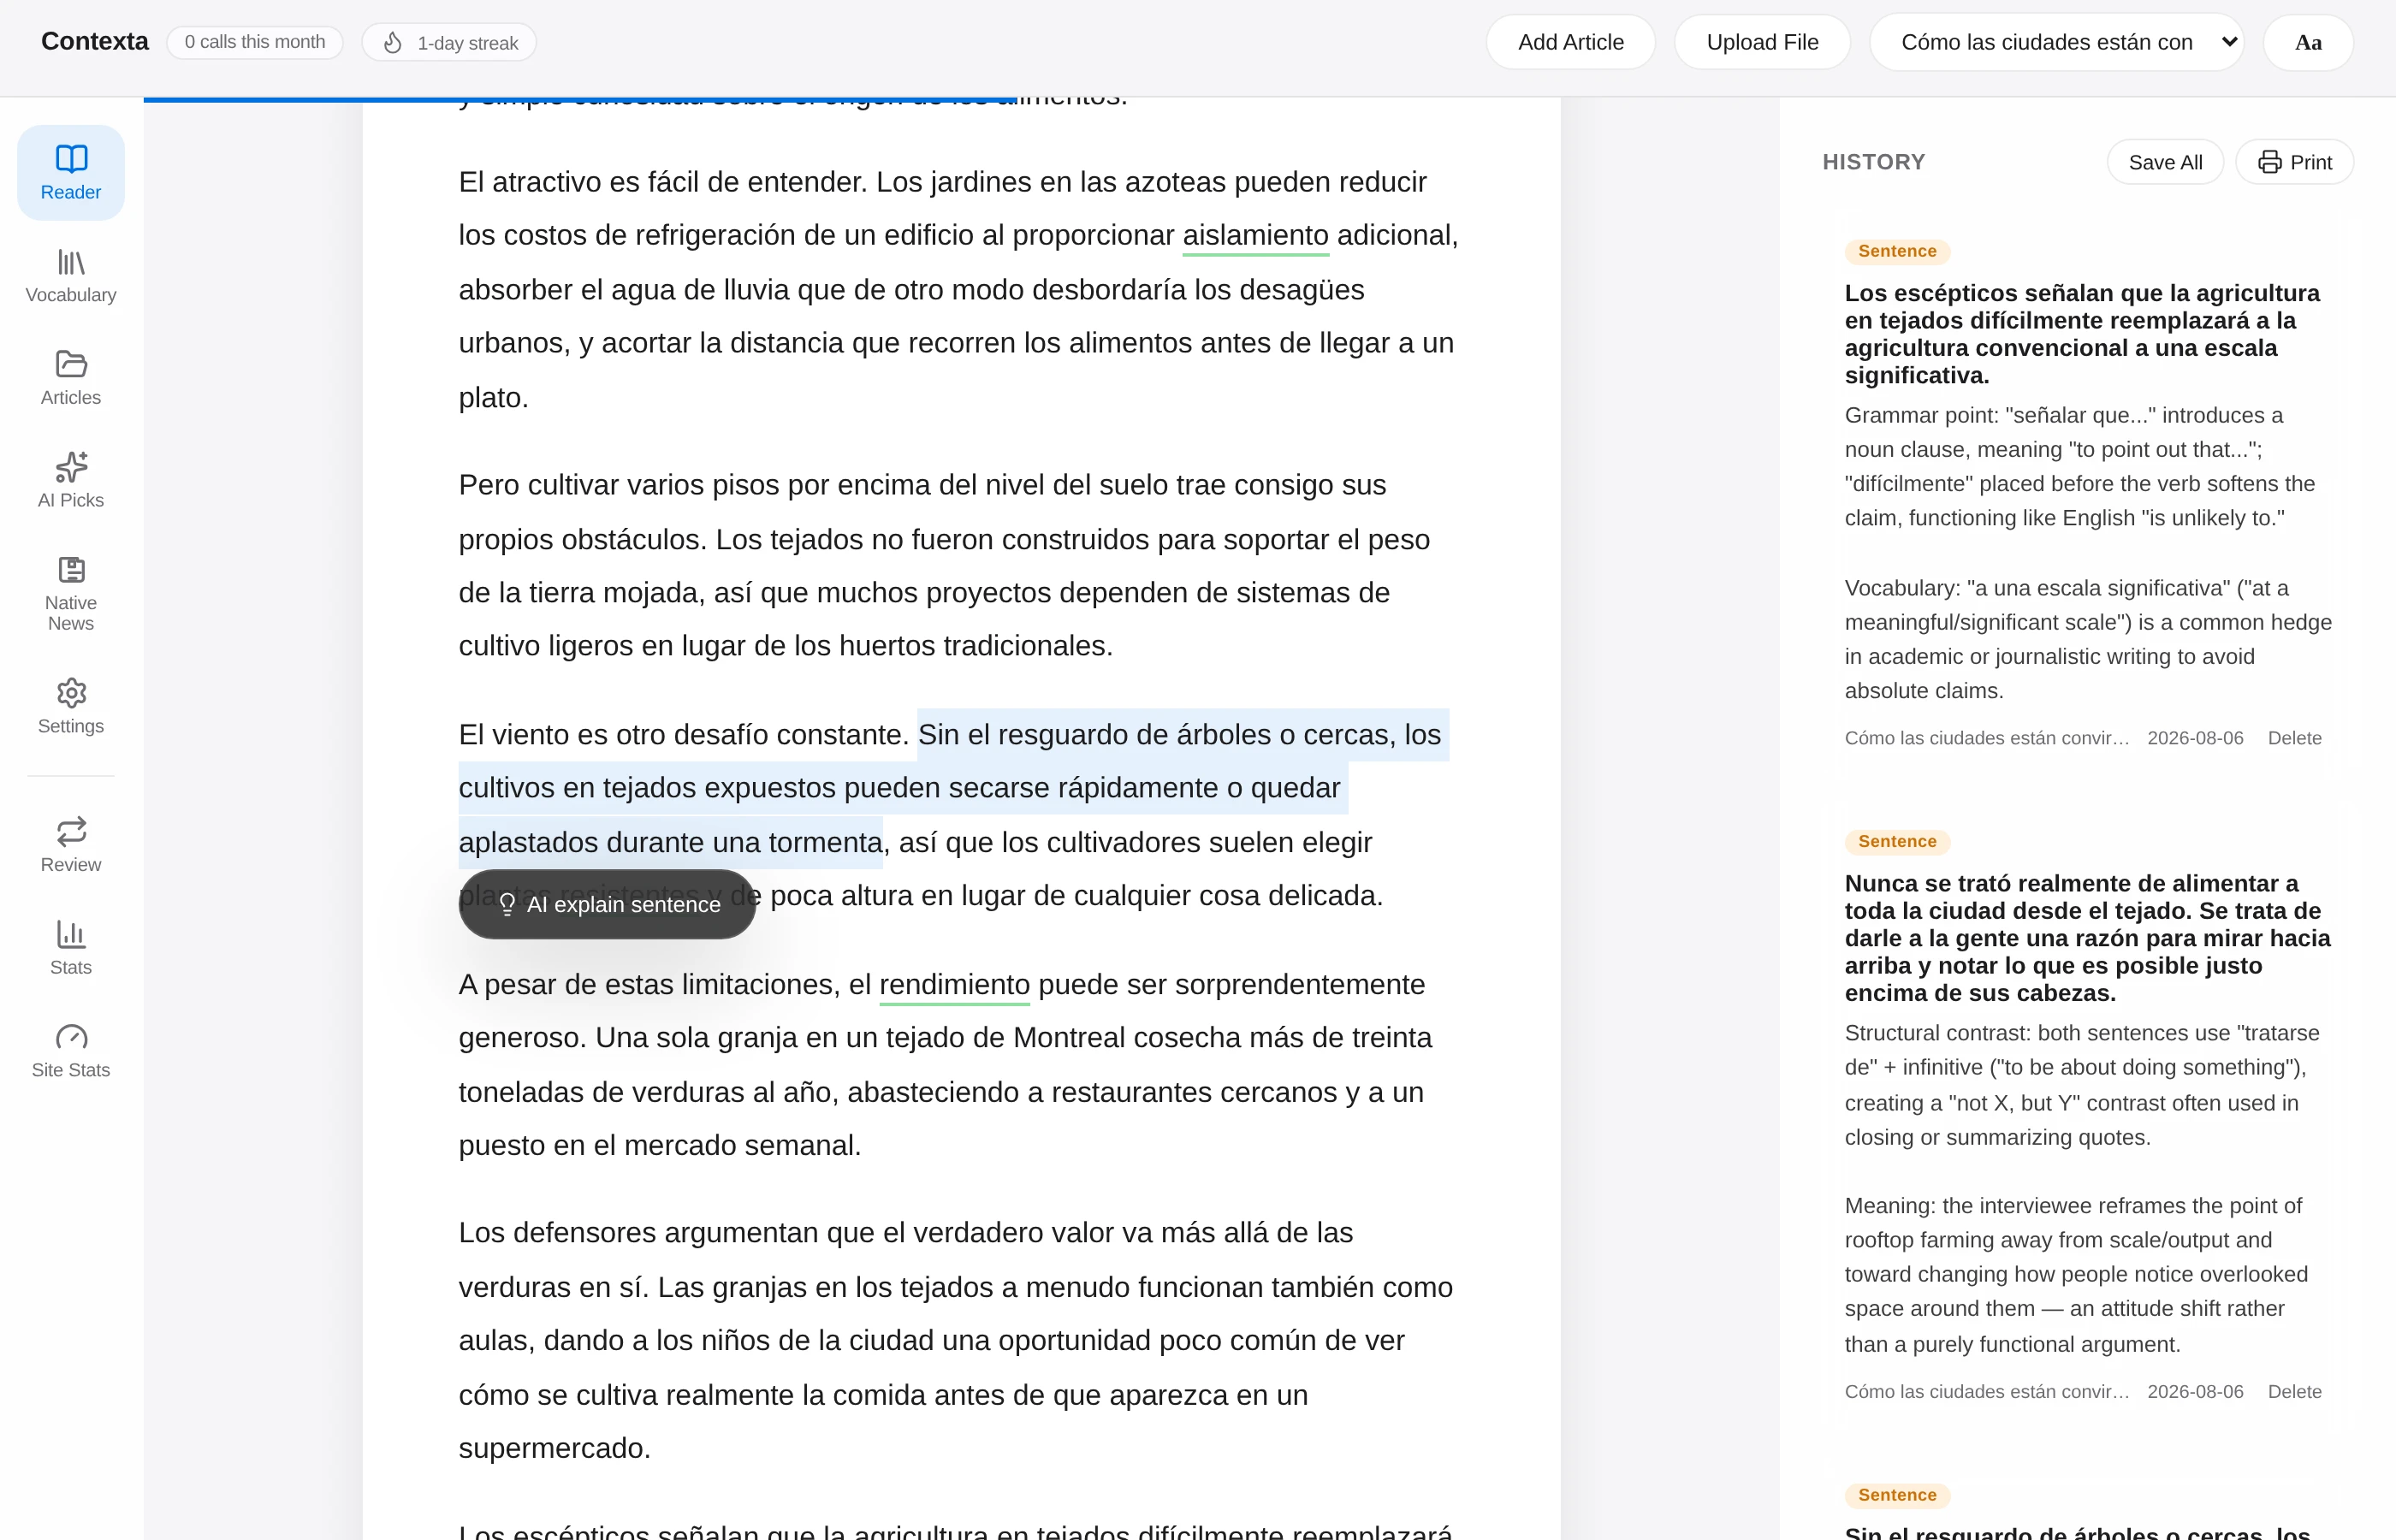Click Save All in History panel
The image size is (2396, 1540).
click(2165, 162)
